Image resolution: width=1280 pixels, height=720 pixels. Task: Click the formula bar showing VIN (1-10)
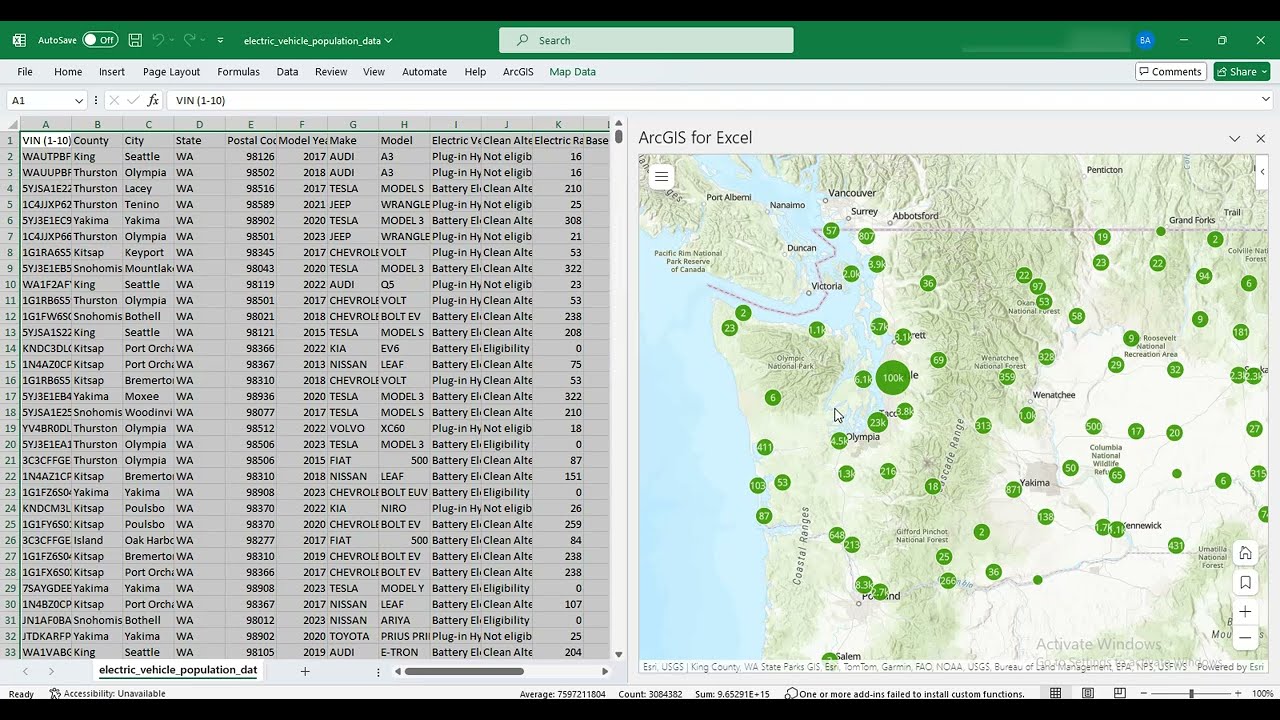(x=712, y=100)
